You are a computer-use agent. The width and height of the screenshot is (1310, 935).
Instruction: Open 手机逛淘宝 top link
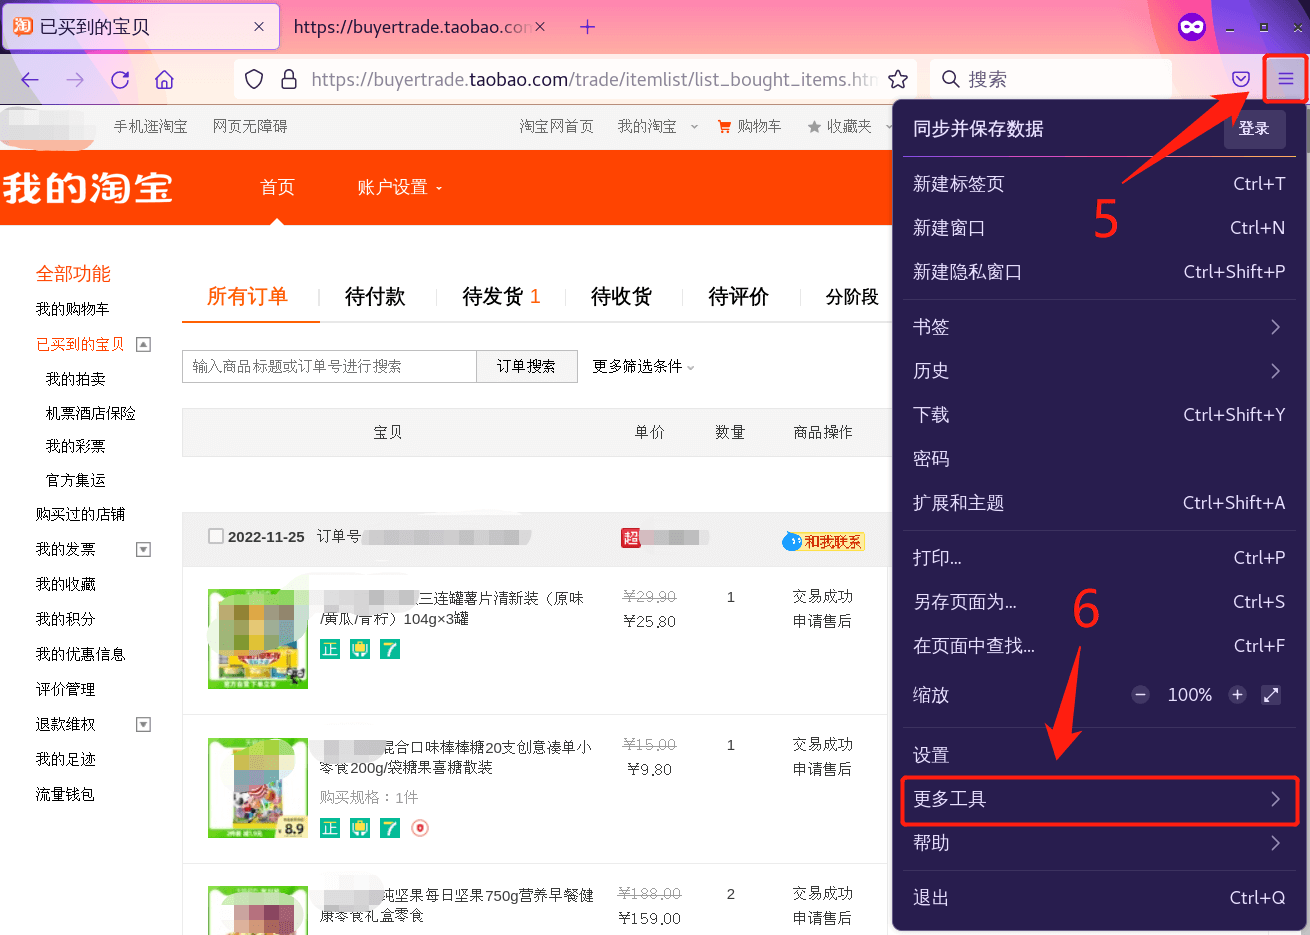click(150, 127)
